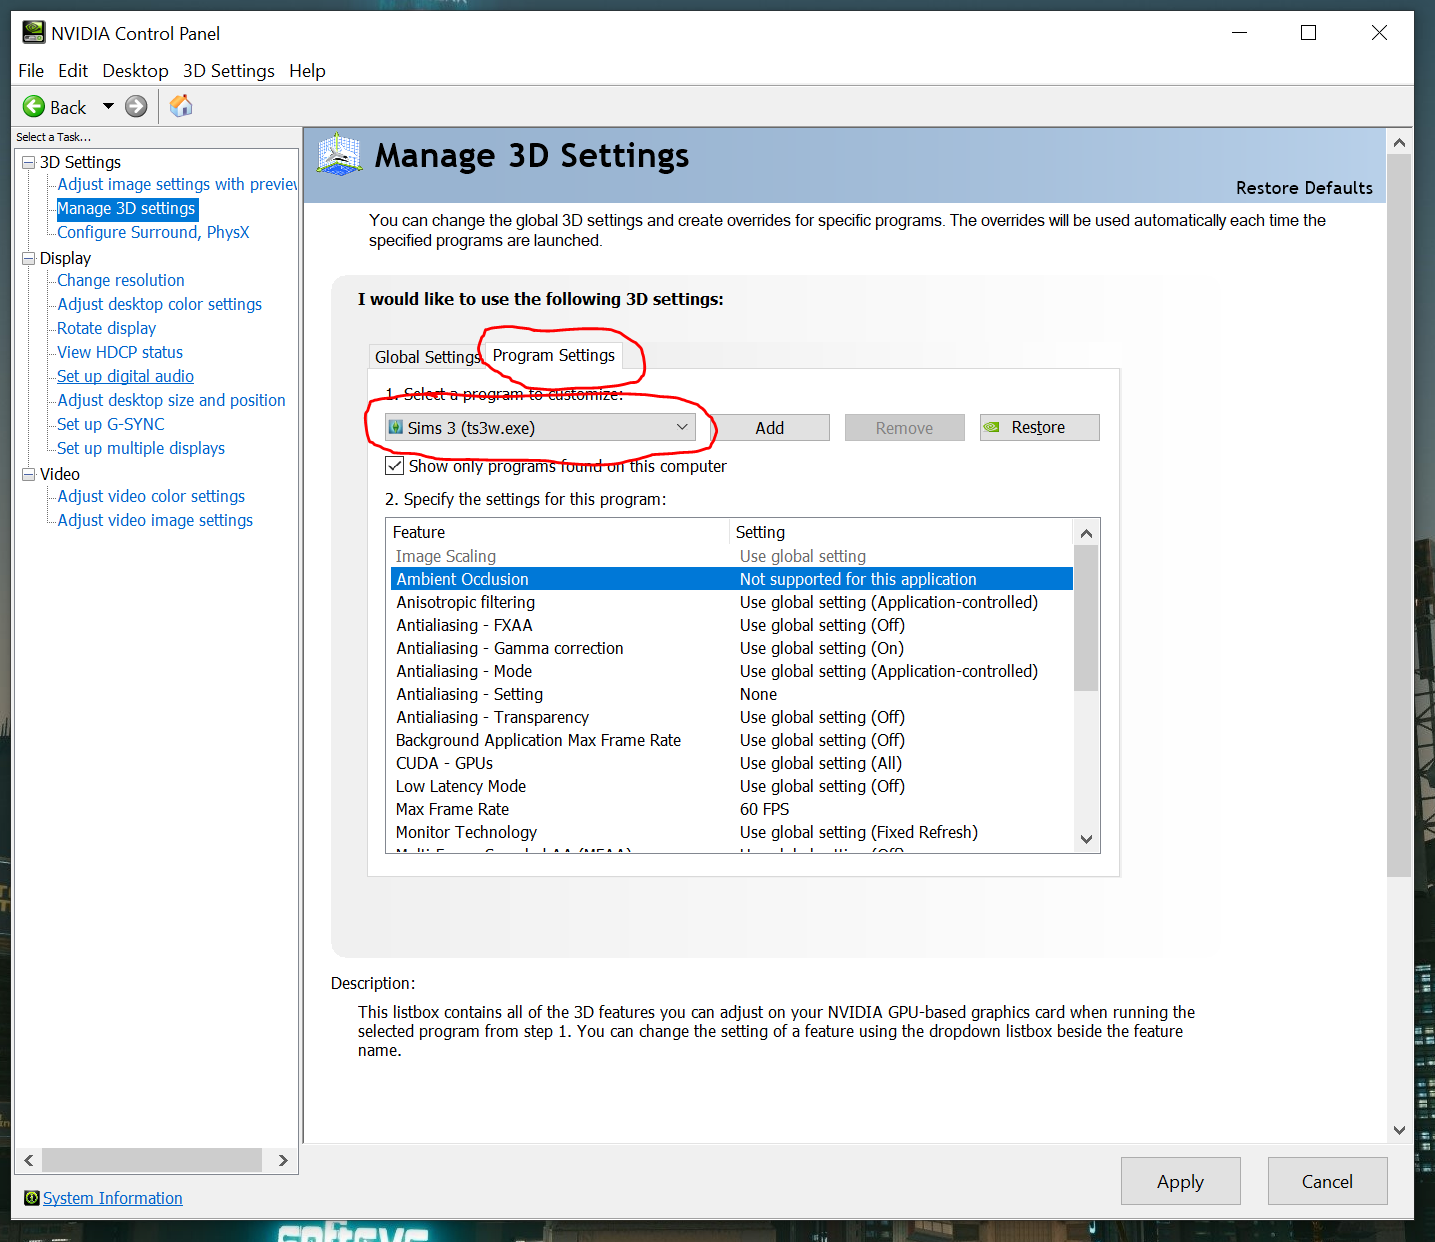Click the Restore button
This screenshot has height=1242, width=1435.
click(x=1040, y=428)
